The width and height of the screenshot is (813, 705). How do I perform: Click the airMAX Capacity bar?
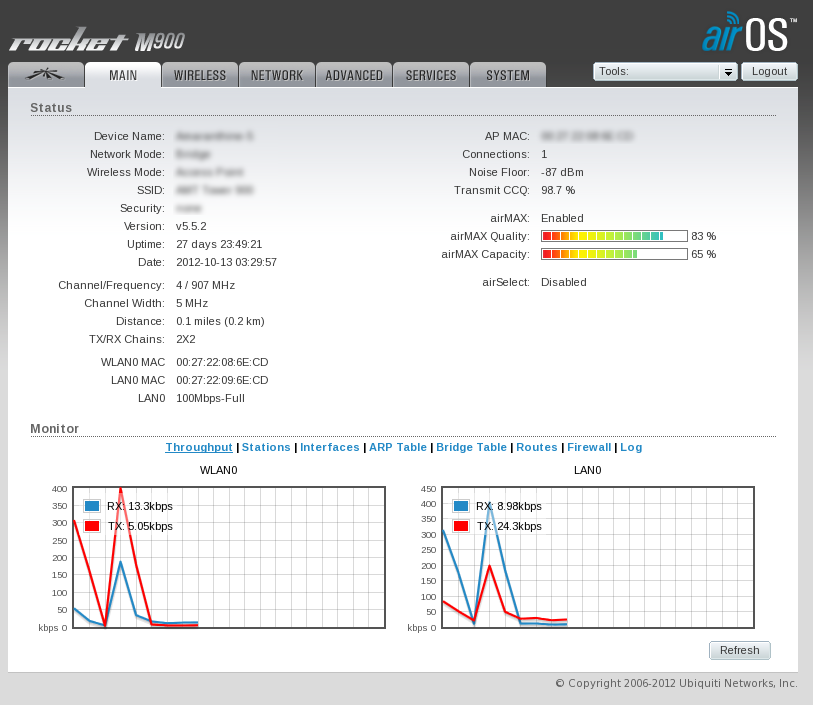[x=614, y=254]
